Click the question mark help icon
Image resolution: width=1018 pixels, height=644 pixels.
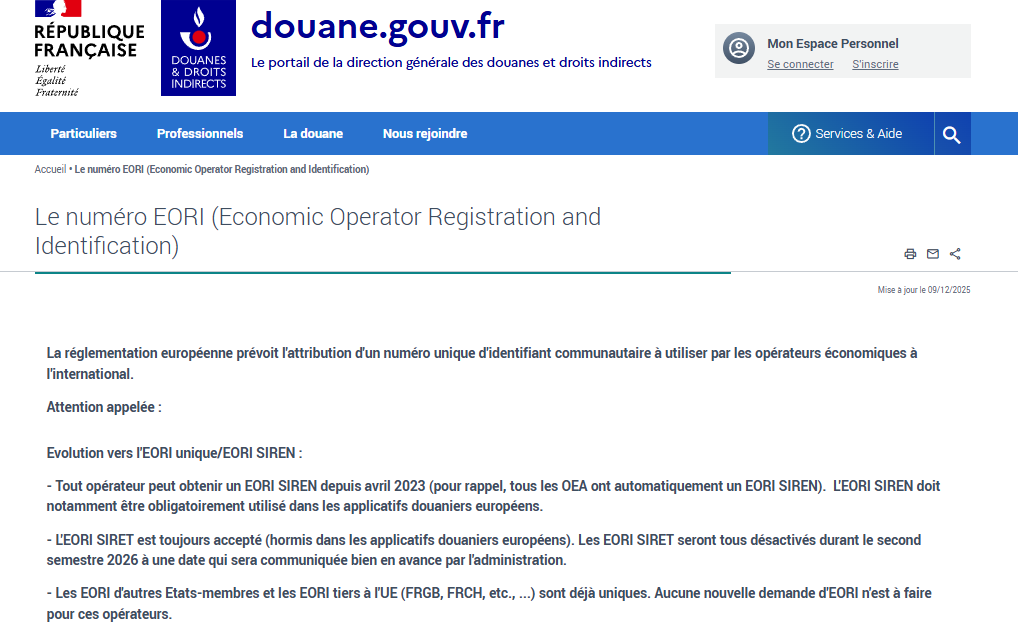point(801,134)
